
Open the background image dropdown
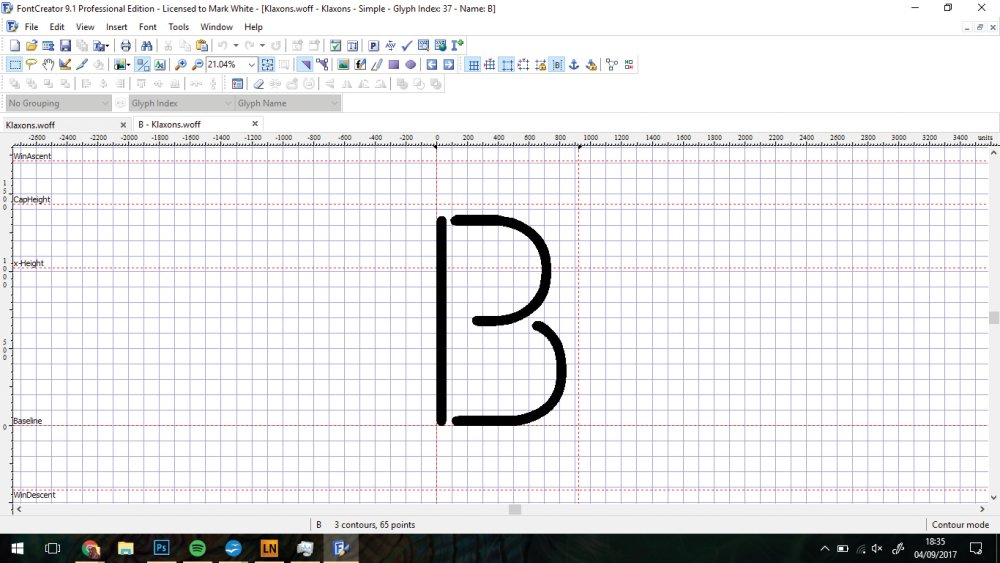pos(128,64)
